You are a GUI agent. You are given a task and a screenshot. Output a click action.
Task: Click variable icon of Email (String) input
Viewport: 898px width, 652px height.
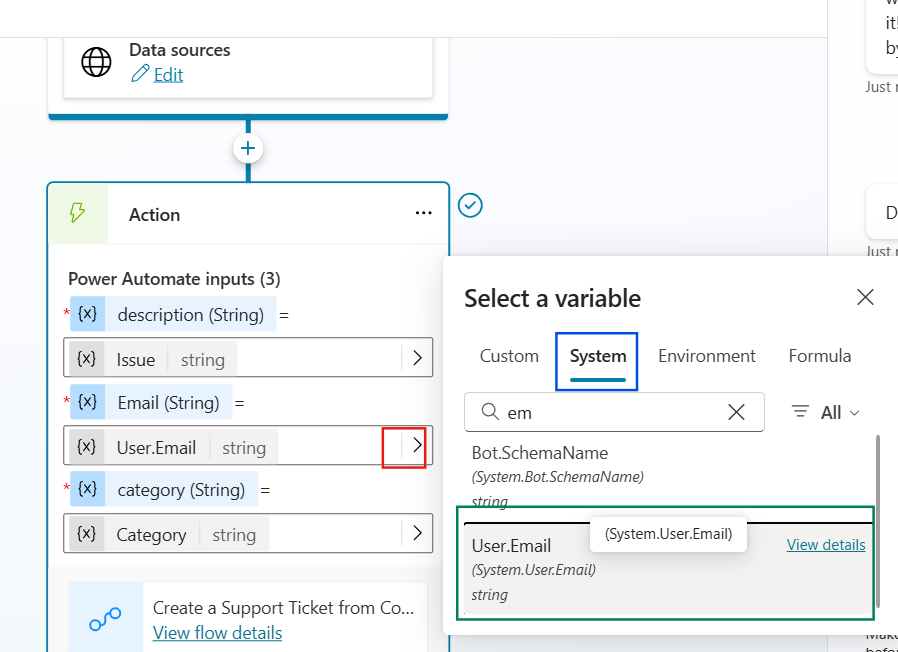coord(88,402)
